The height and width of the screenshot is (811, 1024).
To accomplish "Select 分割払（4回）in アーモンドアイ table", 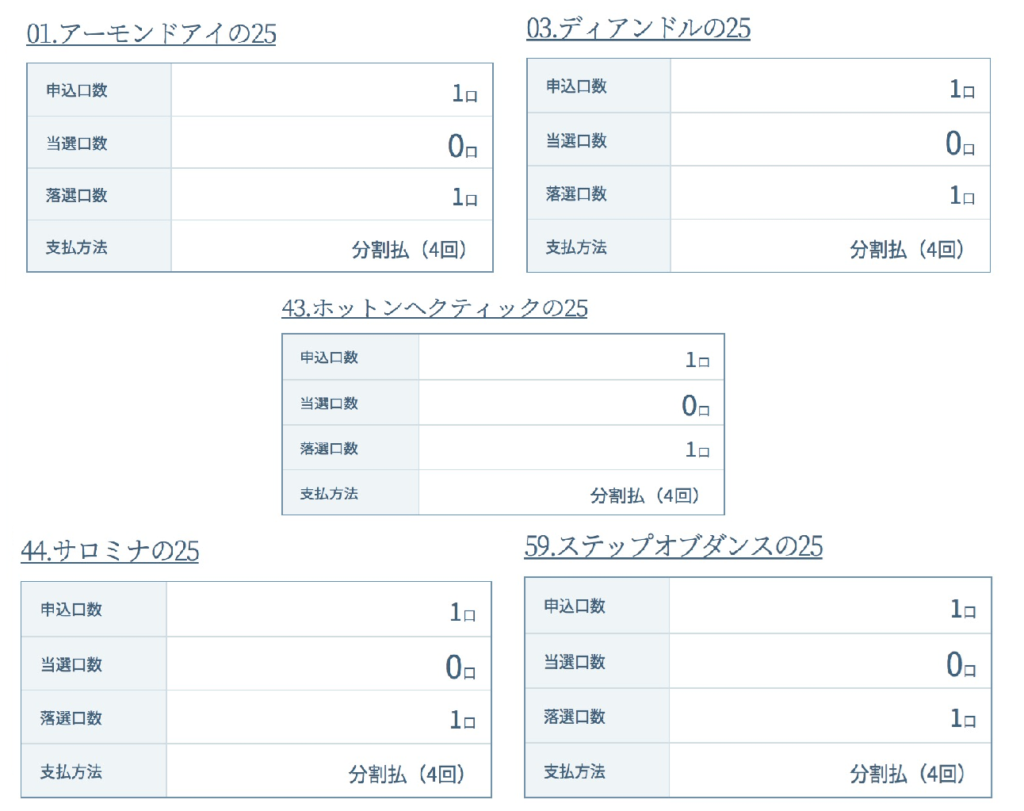I will pos(409,249).
